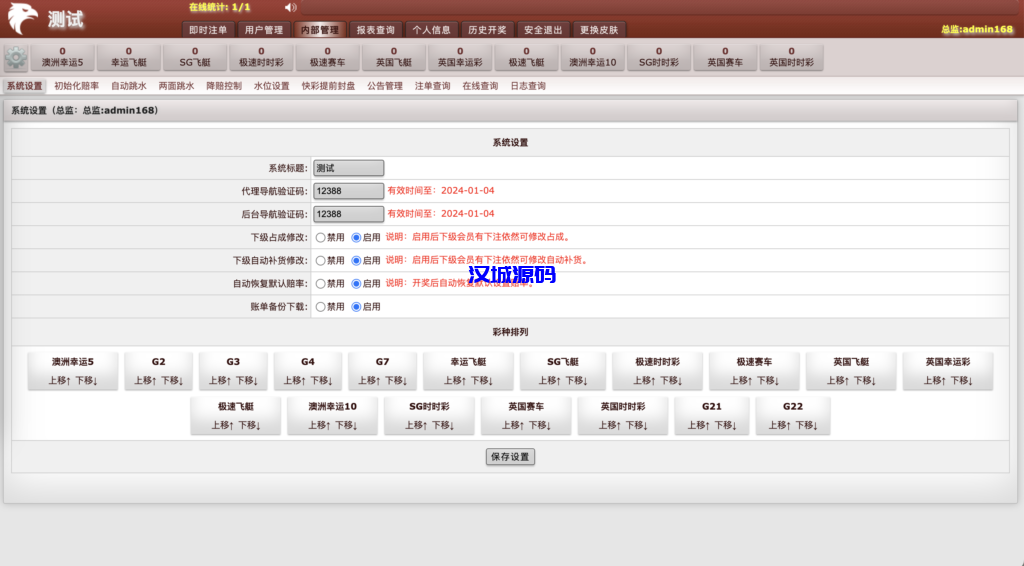1024x566 pixels.
Task: Switch to the 降赔控制 tab
Action: pos(224,86)
